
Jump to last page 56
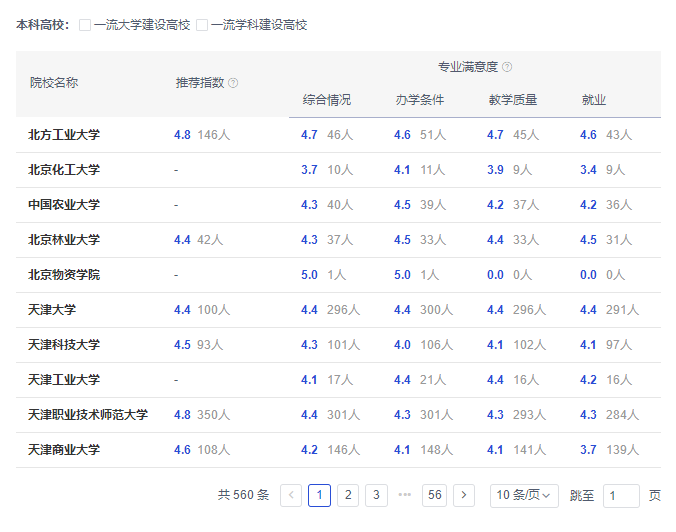435,495
